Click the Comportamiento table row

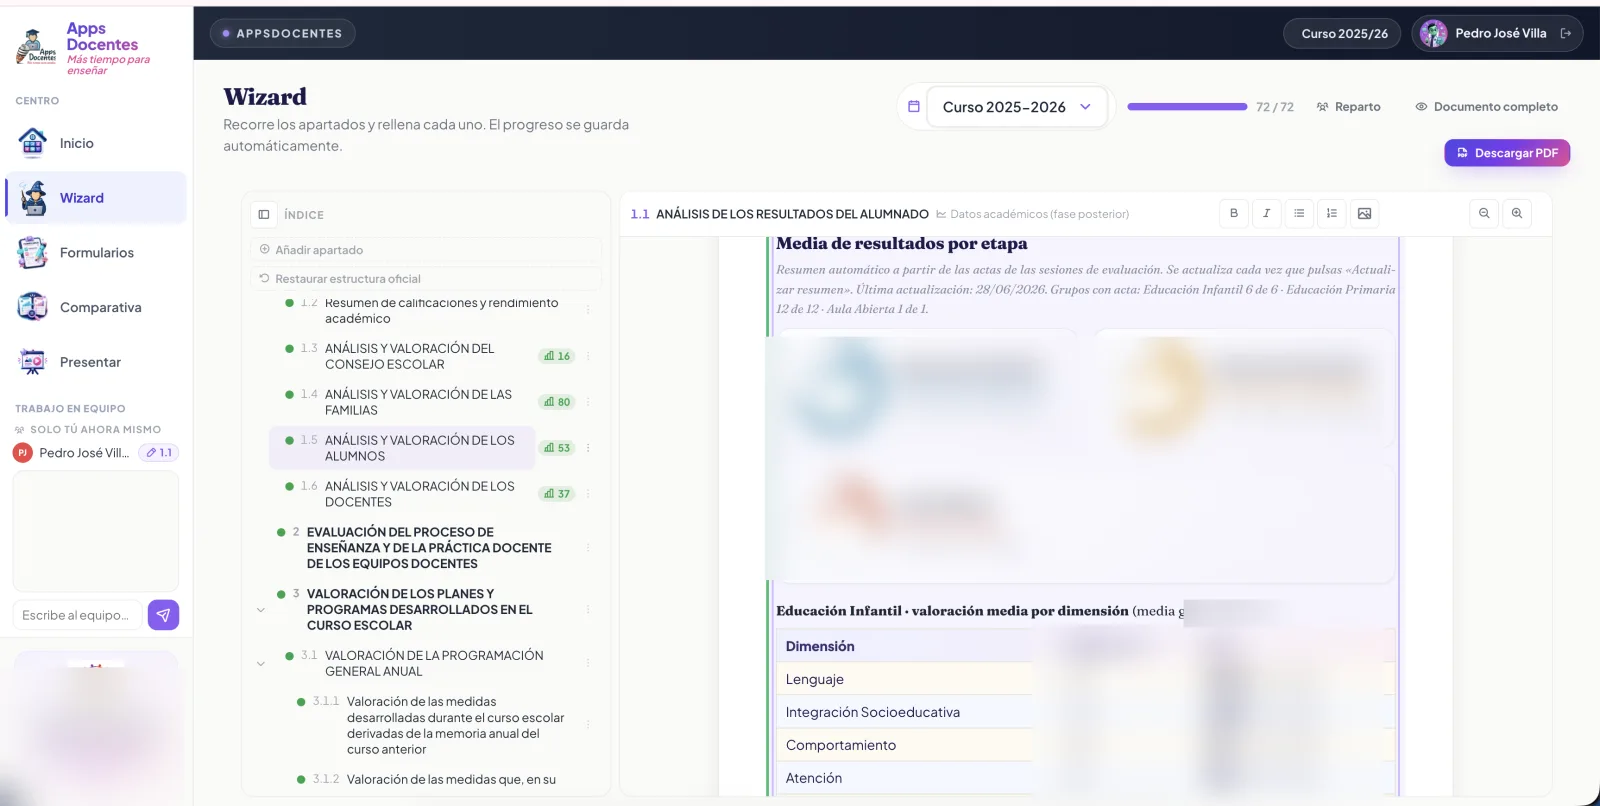(1085, 745)
